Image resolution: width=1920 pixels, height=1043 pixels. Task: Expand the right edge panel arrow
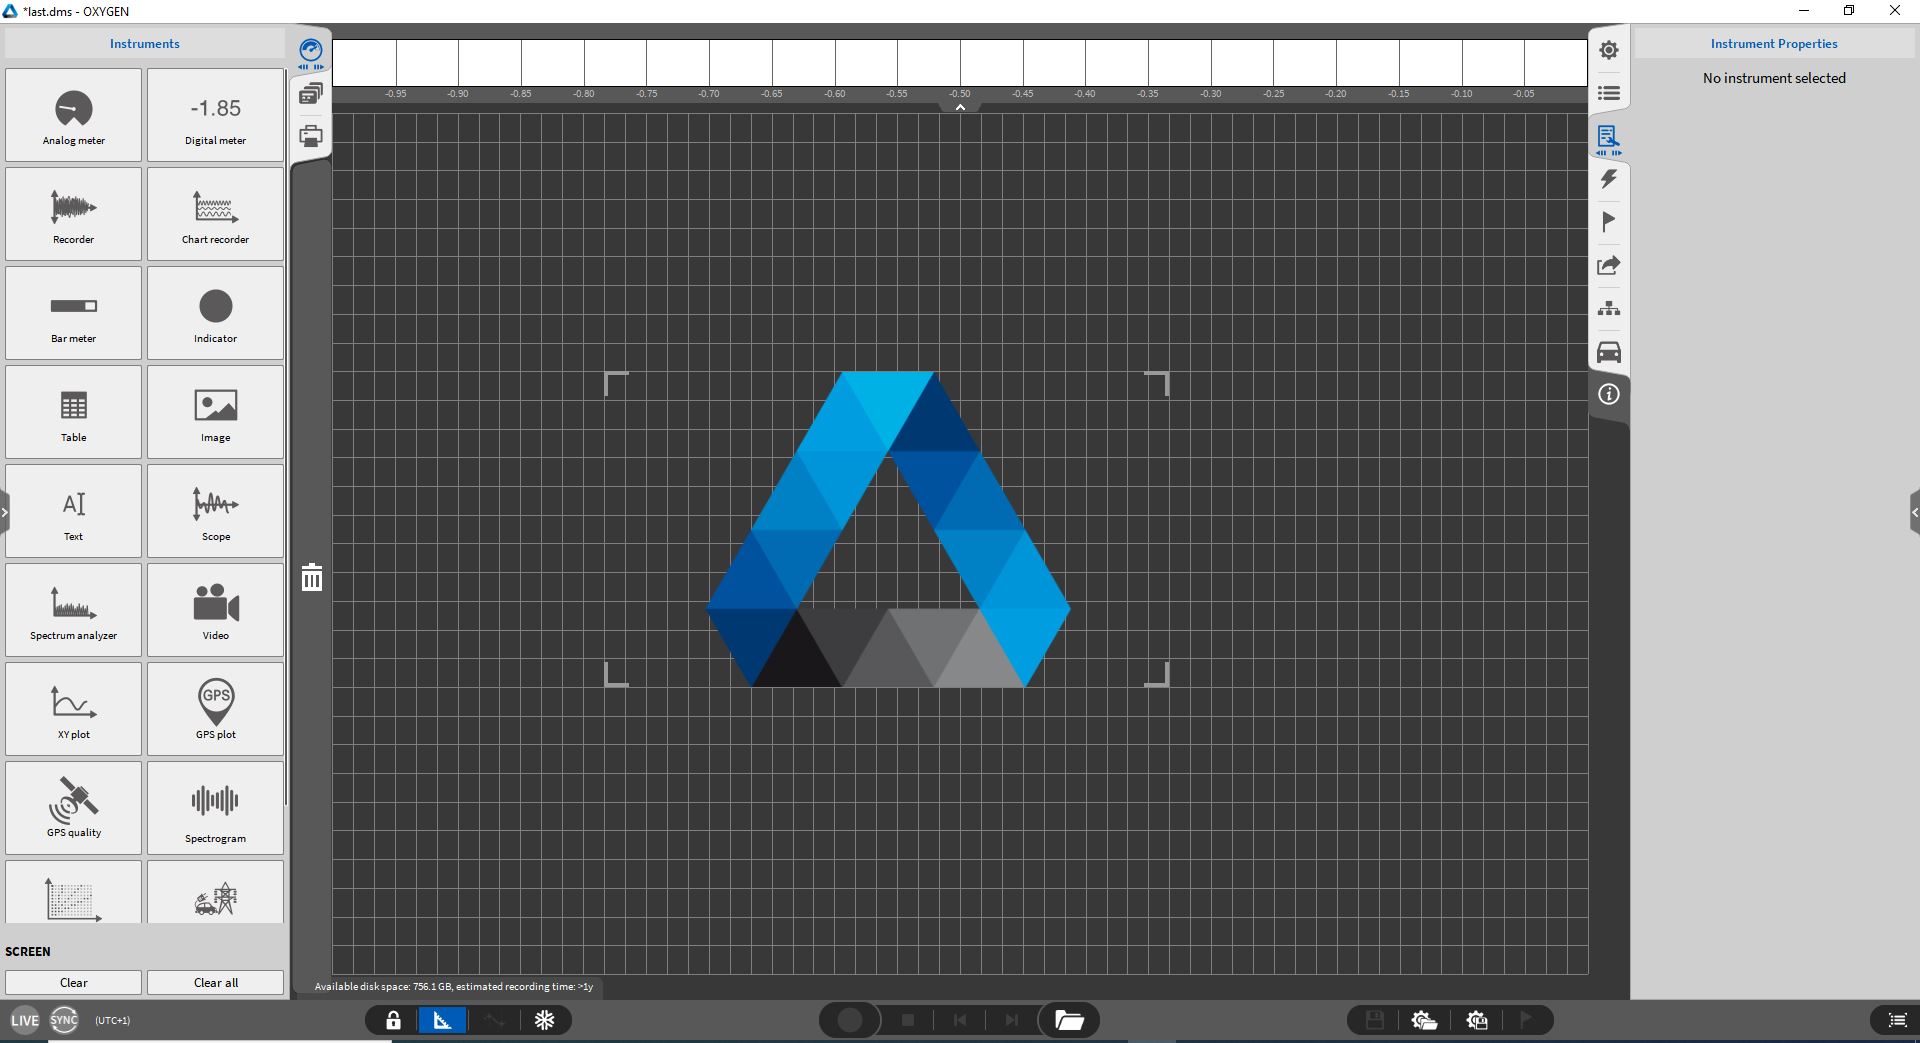tap(1915, 512)
